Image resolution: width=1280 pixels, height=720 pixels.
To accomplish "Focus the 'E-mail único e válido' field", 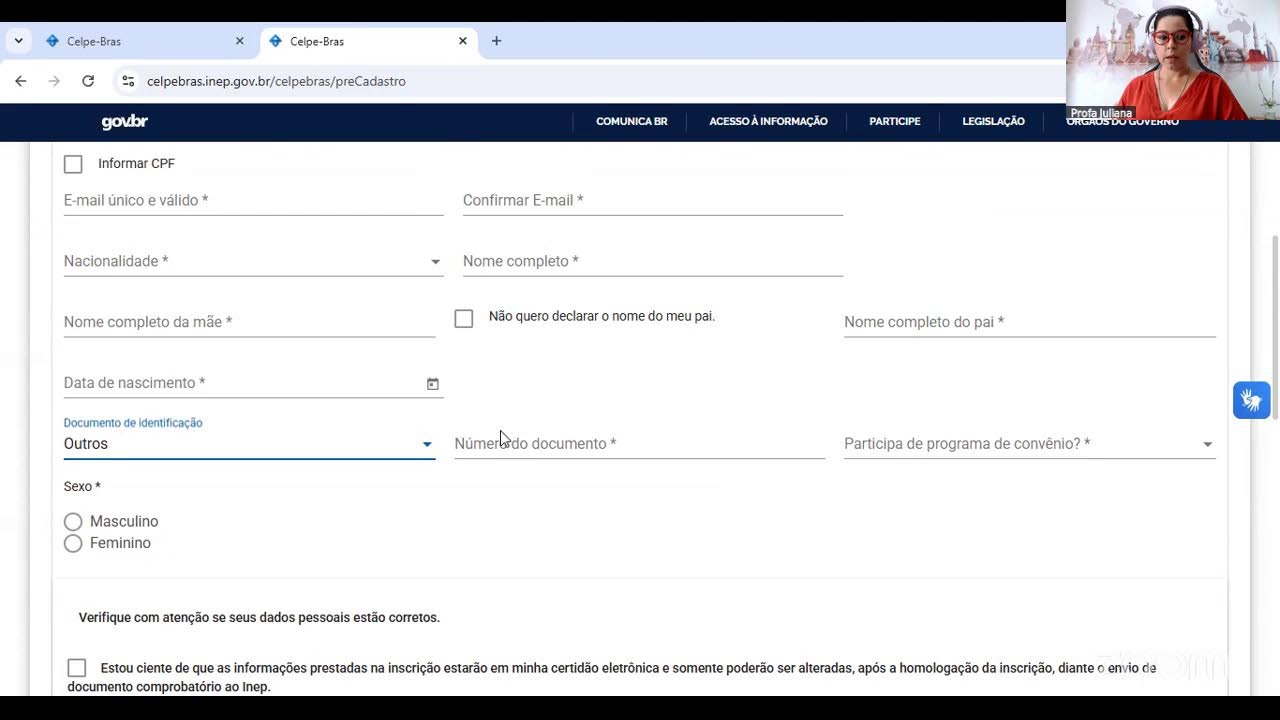I will click(253, 201).
